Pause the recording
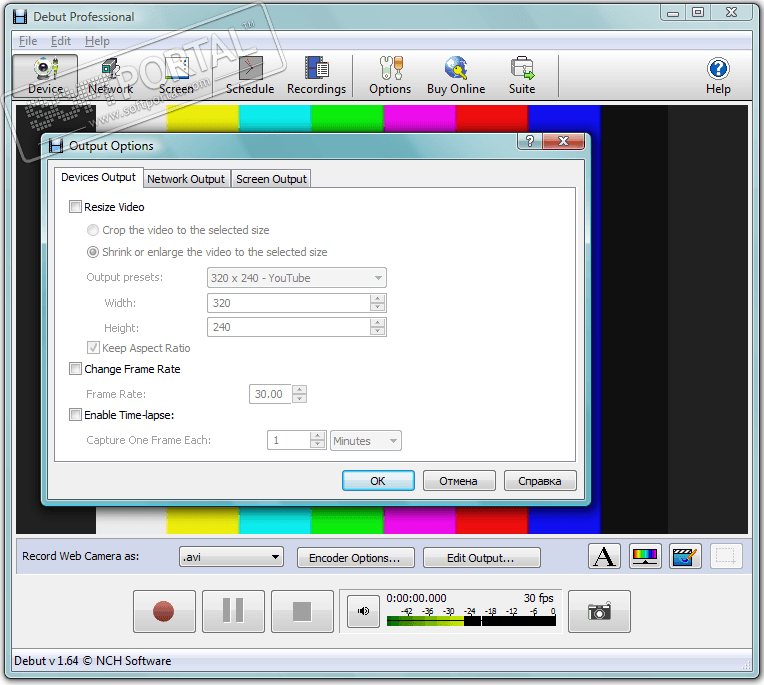This screenshot has width=764, height=685. click(233, 611)
